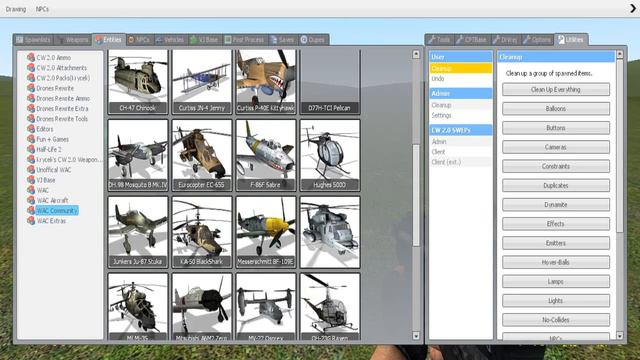Click the Hover-Balls cleanup button
The width and height of the screenshot is (640, 360).
coord(556,262)
